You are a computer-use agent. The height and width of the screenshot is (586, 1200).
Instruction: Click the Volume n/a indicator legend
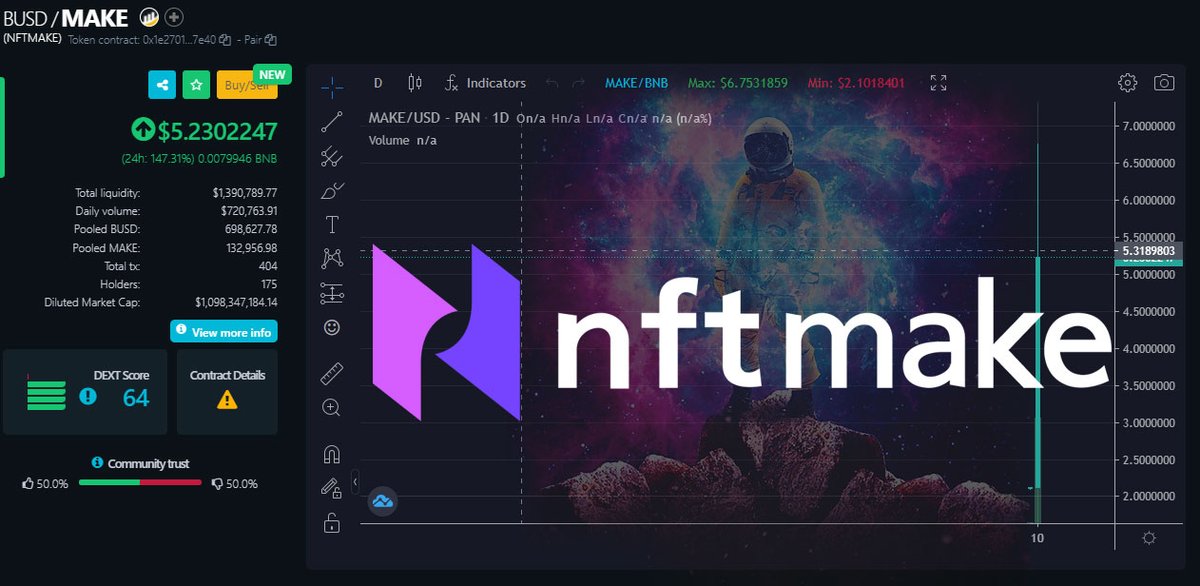click(x=403, y=140)
